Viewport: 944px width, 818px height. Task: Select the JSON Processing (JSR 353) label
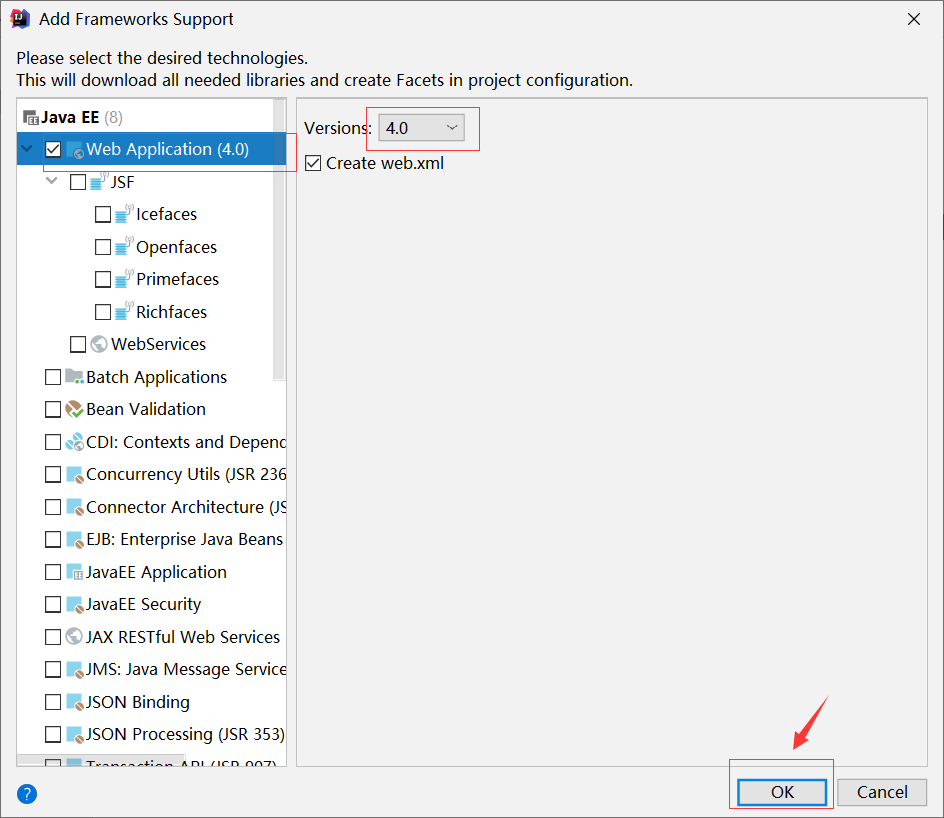[x=185, y=734]
